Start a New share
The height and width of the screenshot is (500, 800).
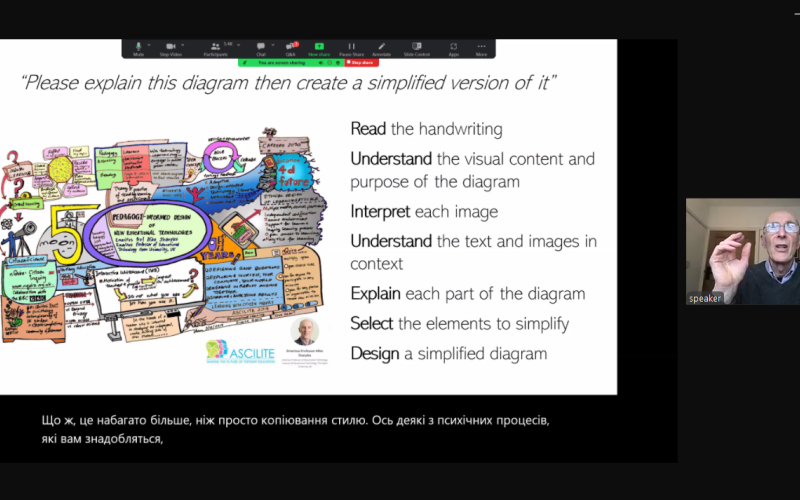tap(319, 48)
